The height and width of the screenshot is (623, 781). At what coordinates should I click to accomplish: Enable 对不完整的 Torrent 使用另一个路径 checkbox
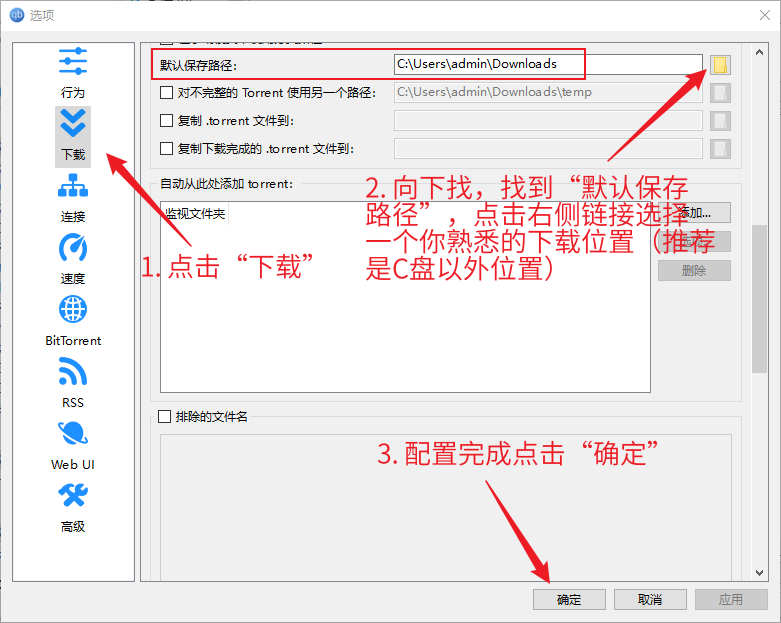[167, 93]
